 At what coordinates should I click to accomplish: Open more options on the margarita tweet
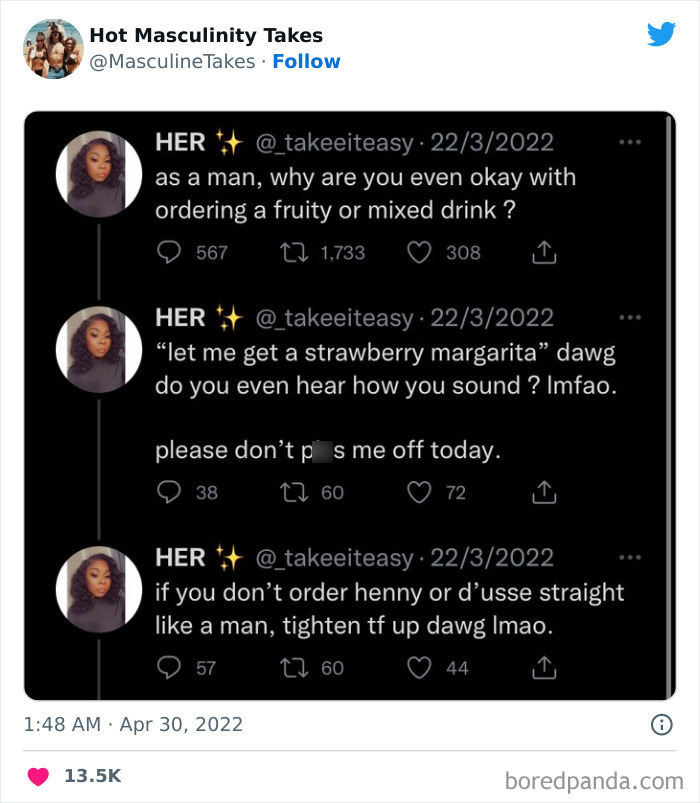[x=631, y=316]
